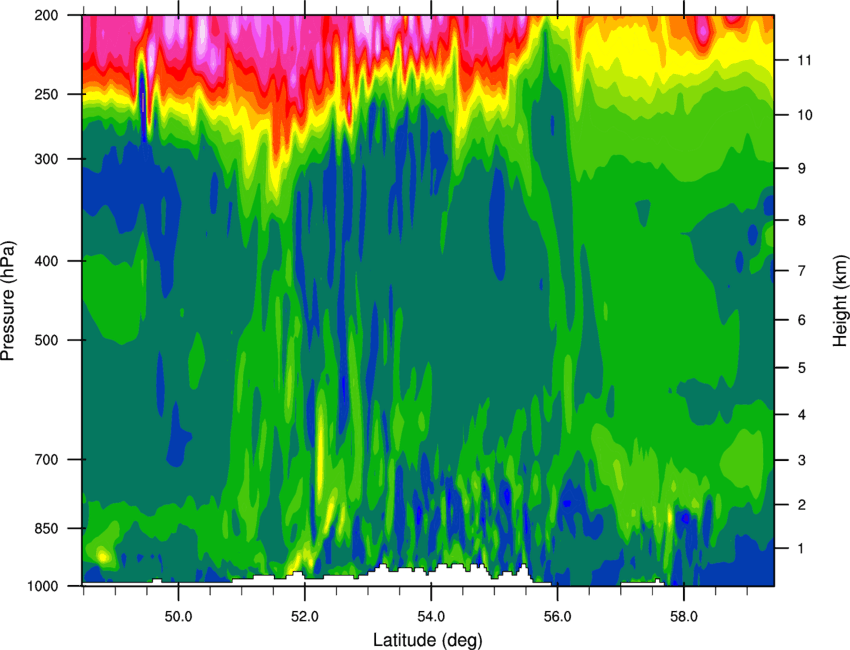The image size is (850, 650).
Task: Pick the 9 km height label
Action: [x=802, y=169]
